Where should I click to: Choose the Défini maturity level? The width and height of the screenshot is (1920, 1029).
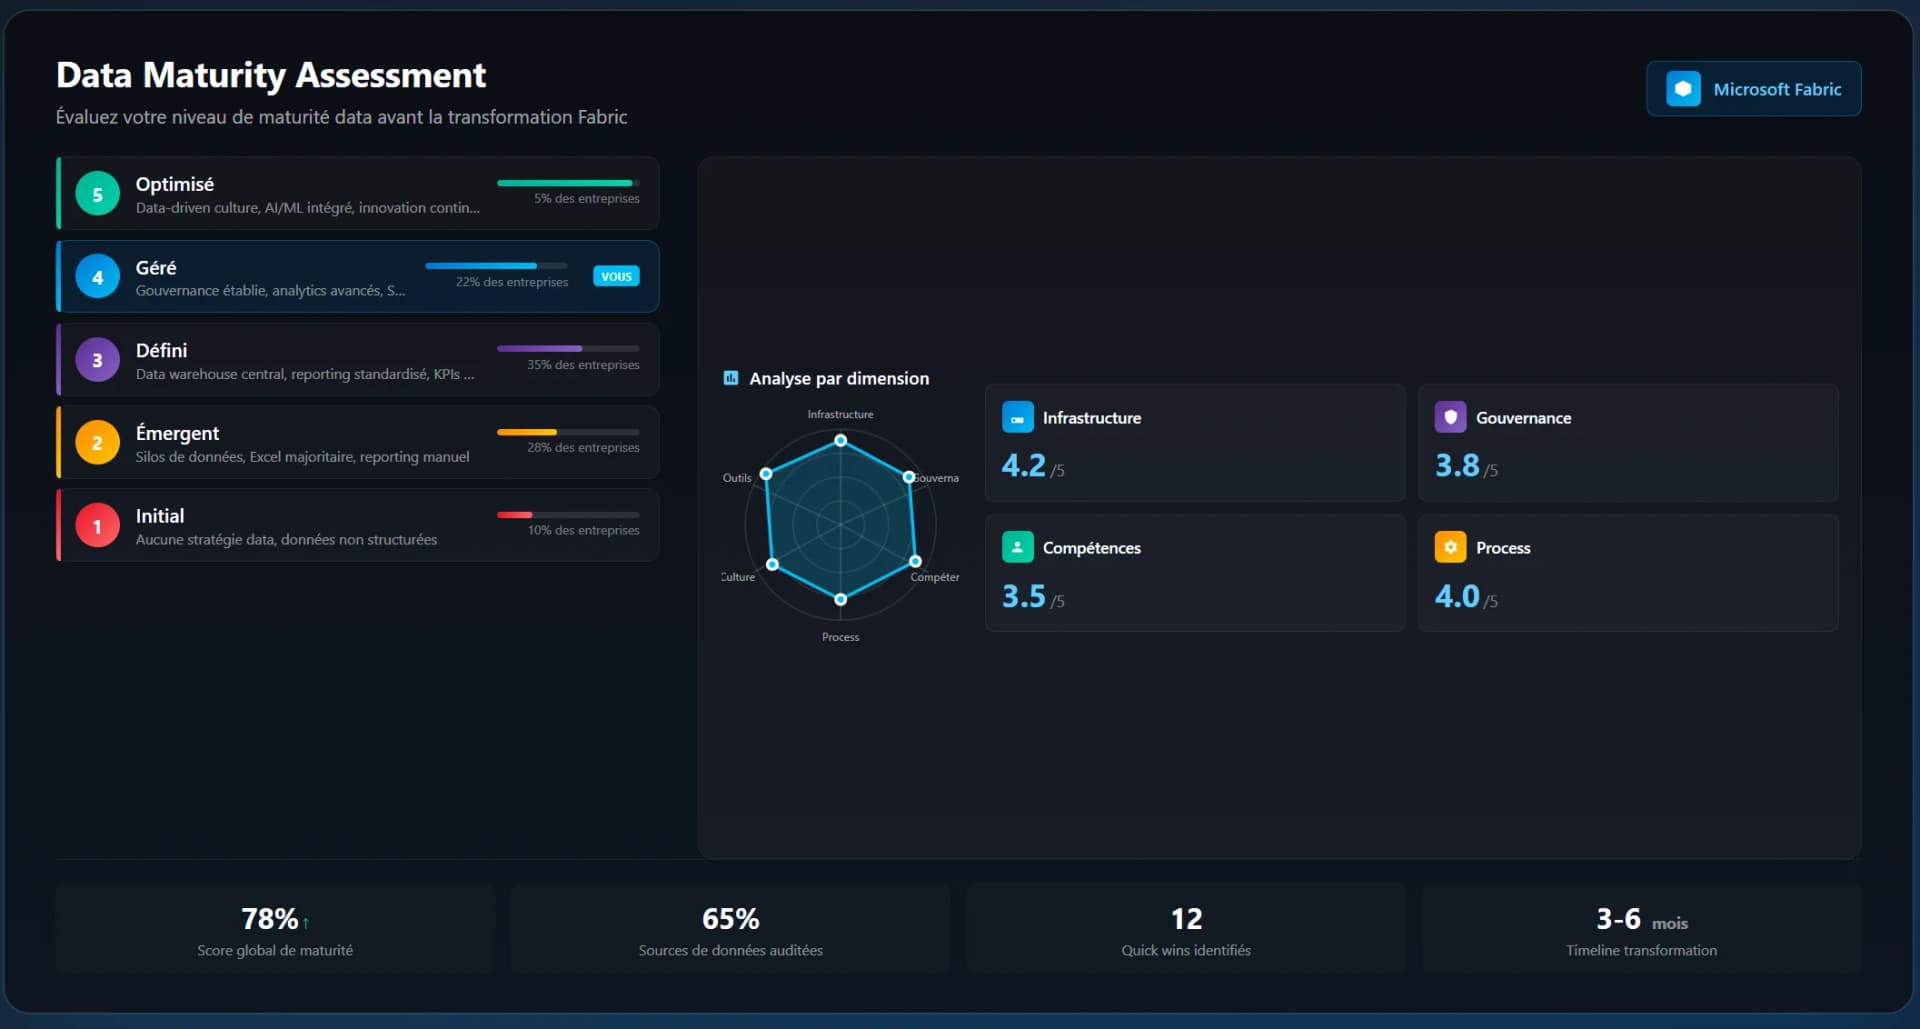358,360
